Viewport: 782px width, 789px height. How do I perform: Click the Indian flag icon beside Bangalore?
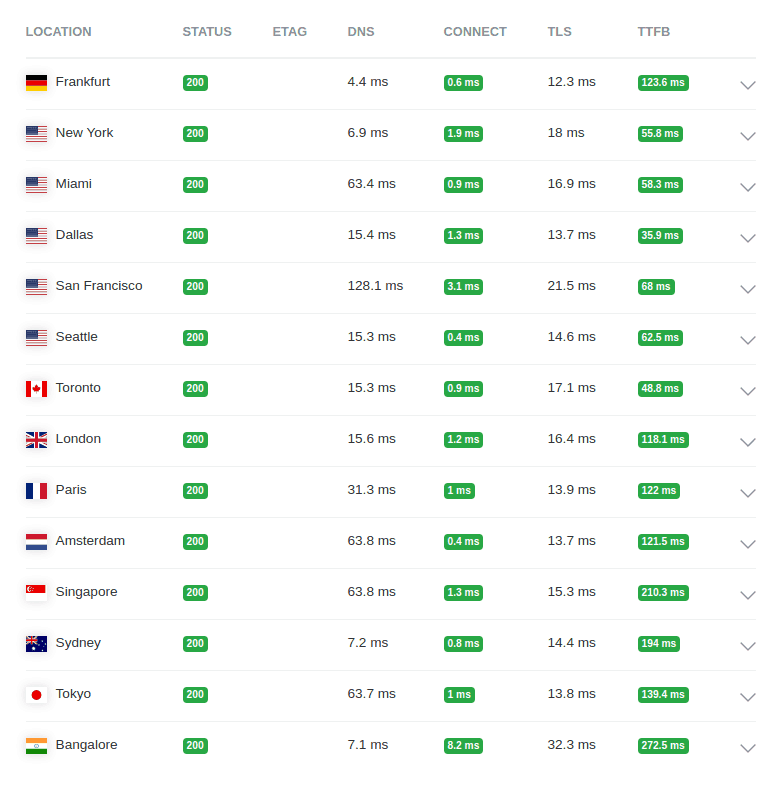pos(36,746)
